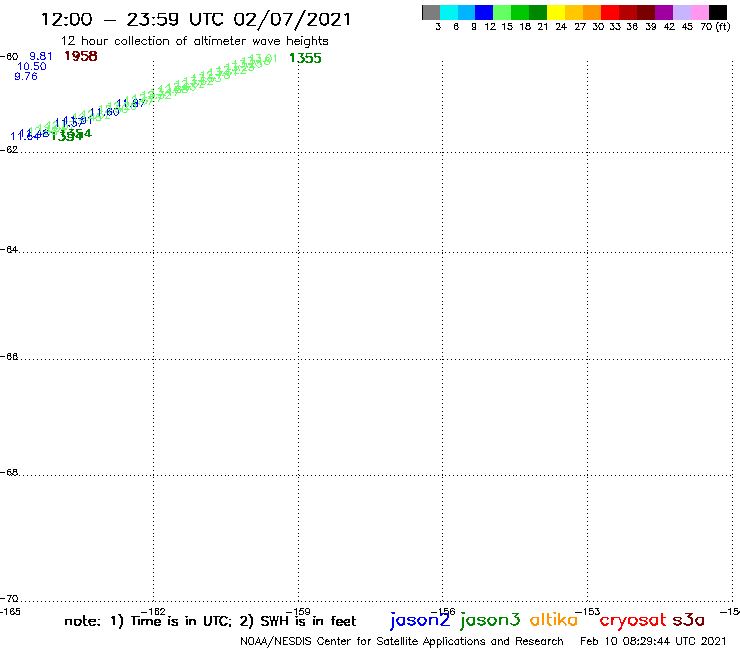Click the blue '9.76' wave height value
This screenshot has width=740, height=650.
[26, 76]
